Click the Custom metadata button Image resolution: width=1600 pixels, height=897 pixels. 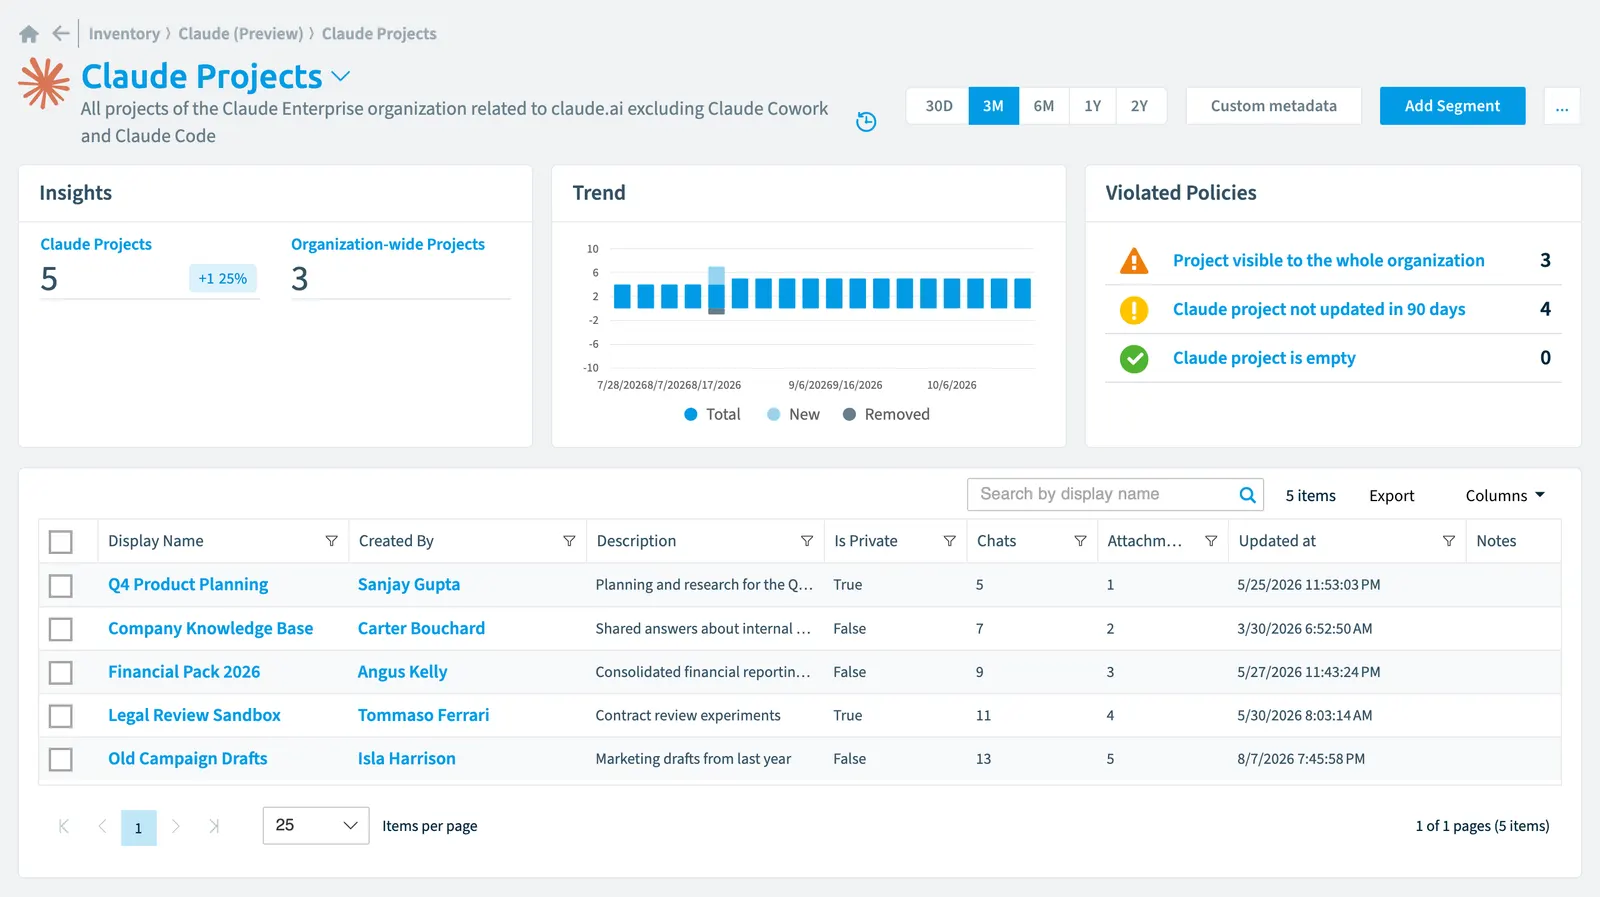click(1274, 106)
